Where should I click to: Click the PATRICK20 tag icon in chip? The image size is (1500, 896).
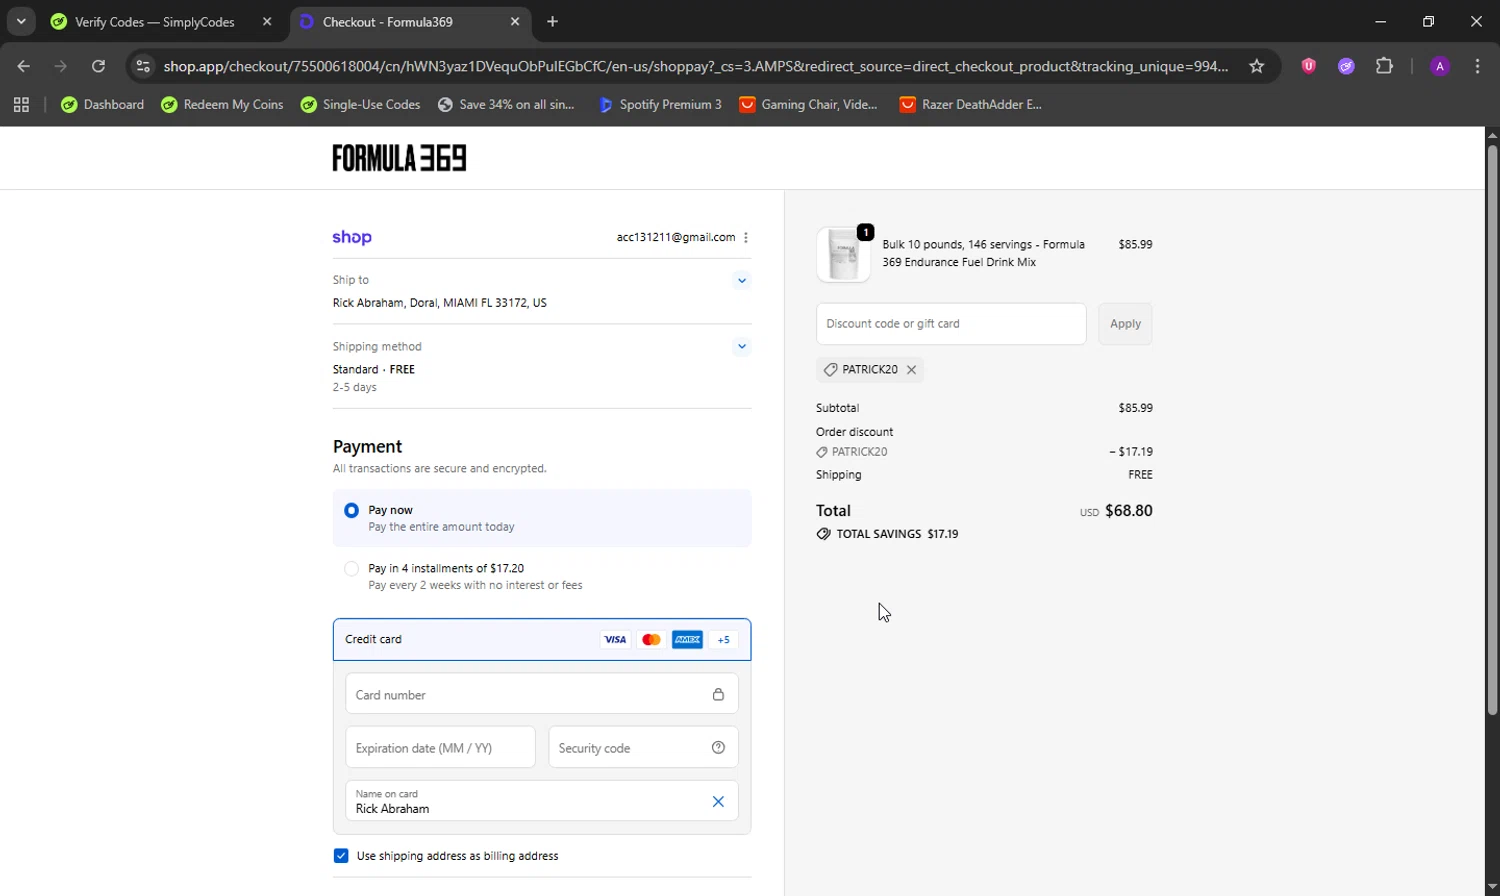(x=830, y=370)
